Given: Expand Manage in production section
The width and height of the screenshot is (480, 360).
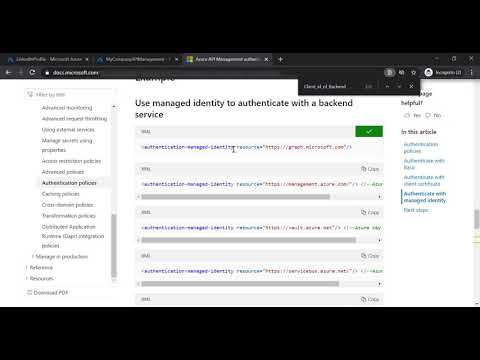Looking at the screenshot, I should tap(60, 257).
